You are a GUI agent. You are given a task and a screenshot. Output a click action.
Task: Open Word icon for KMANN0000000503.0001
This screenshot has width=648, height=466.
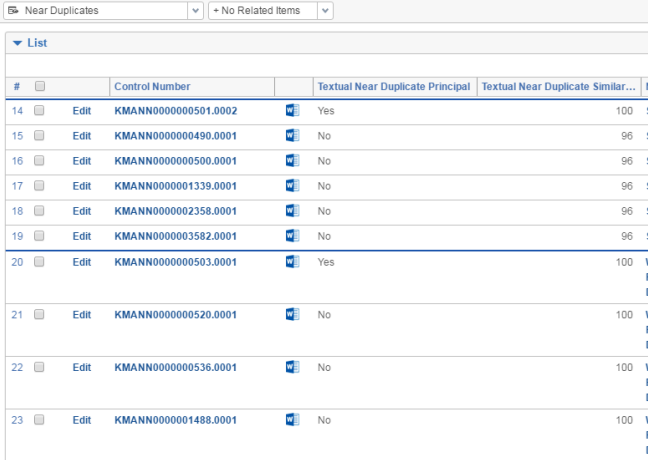(x=293, y=262)
